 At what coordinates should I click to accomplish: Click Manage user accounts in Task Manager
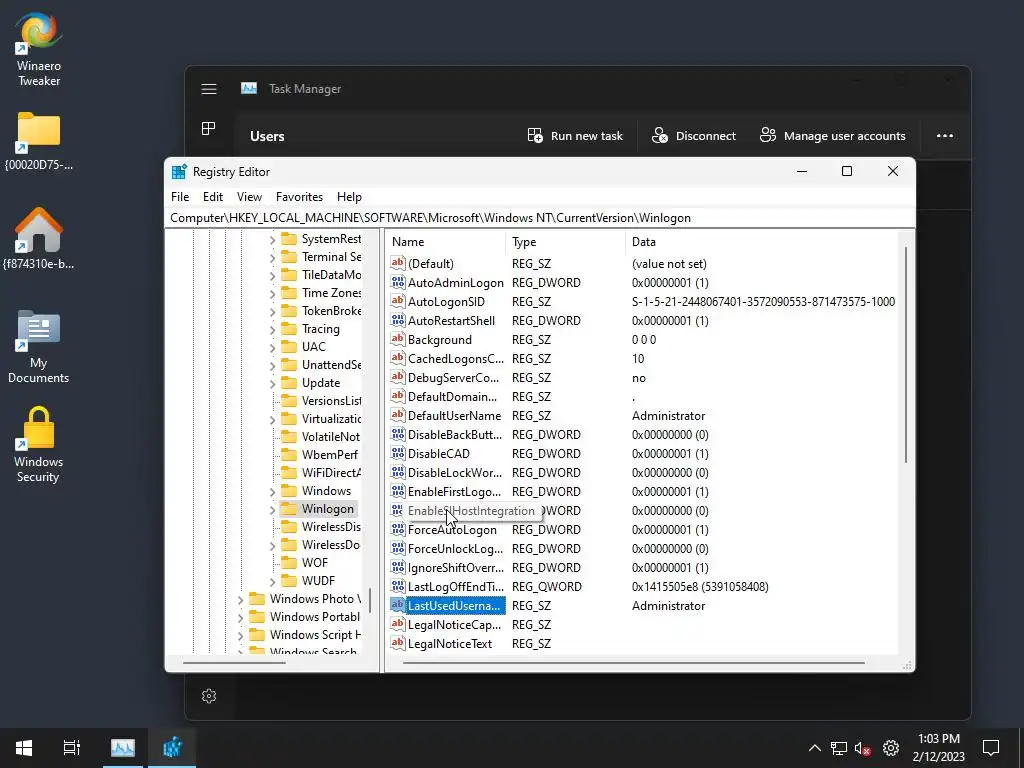(x=833, y=136)
